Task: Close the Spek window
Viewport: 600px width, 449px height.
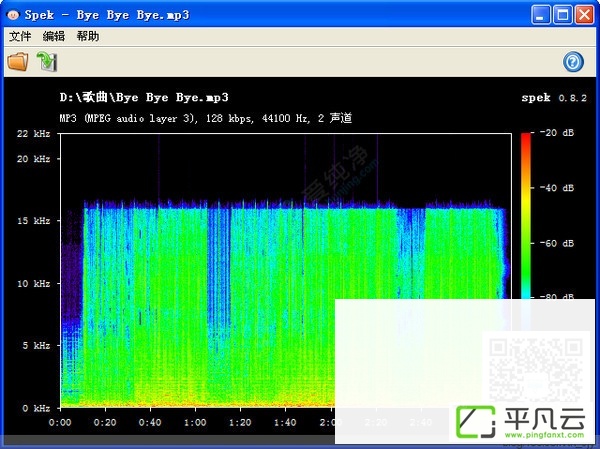Action: (585, 15)
